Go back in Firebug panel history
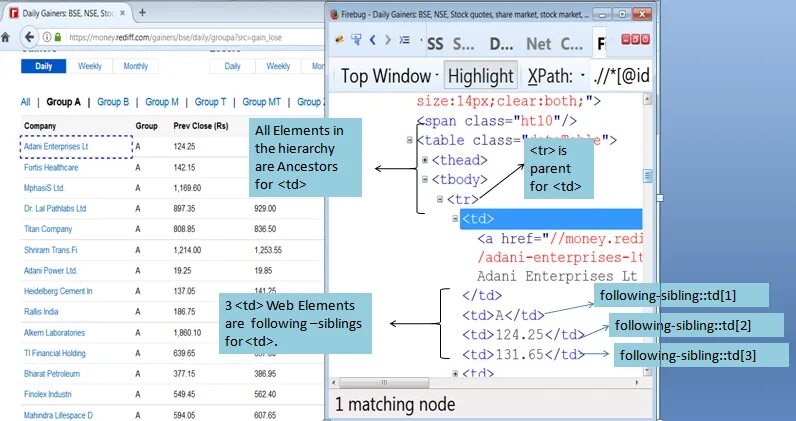 [x=373, y=39]
